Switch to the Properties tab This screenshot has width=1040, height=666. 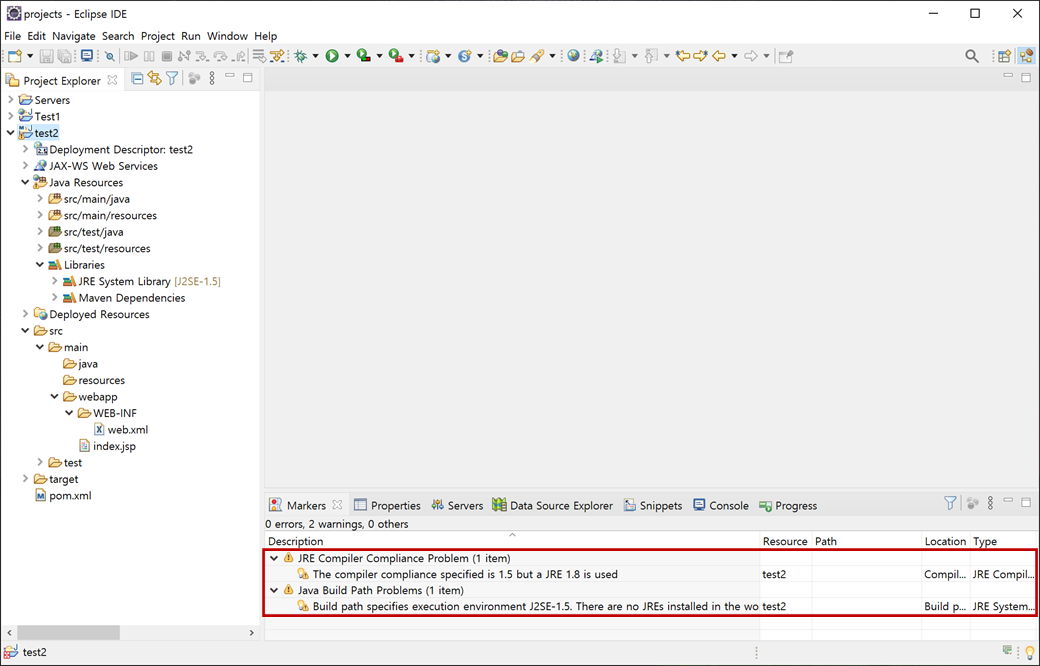click(387, 505)
